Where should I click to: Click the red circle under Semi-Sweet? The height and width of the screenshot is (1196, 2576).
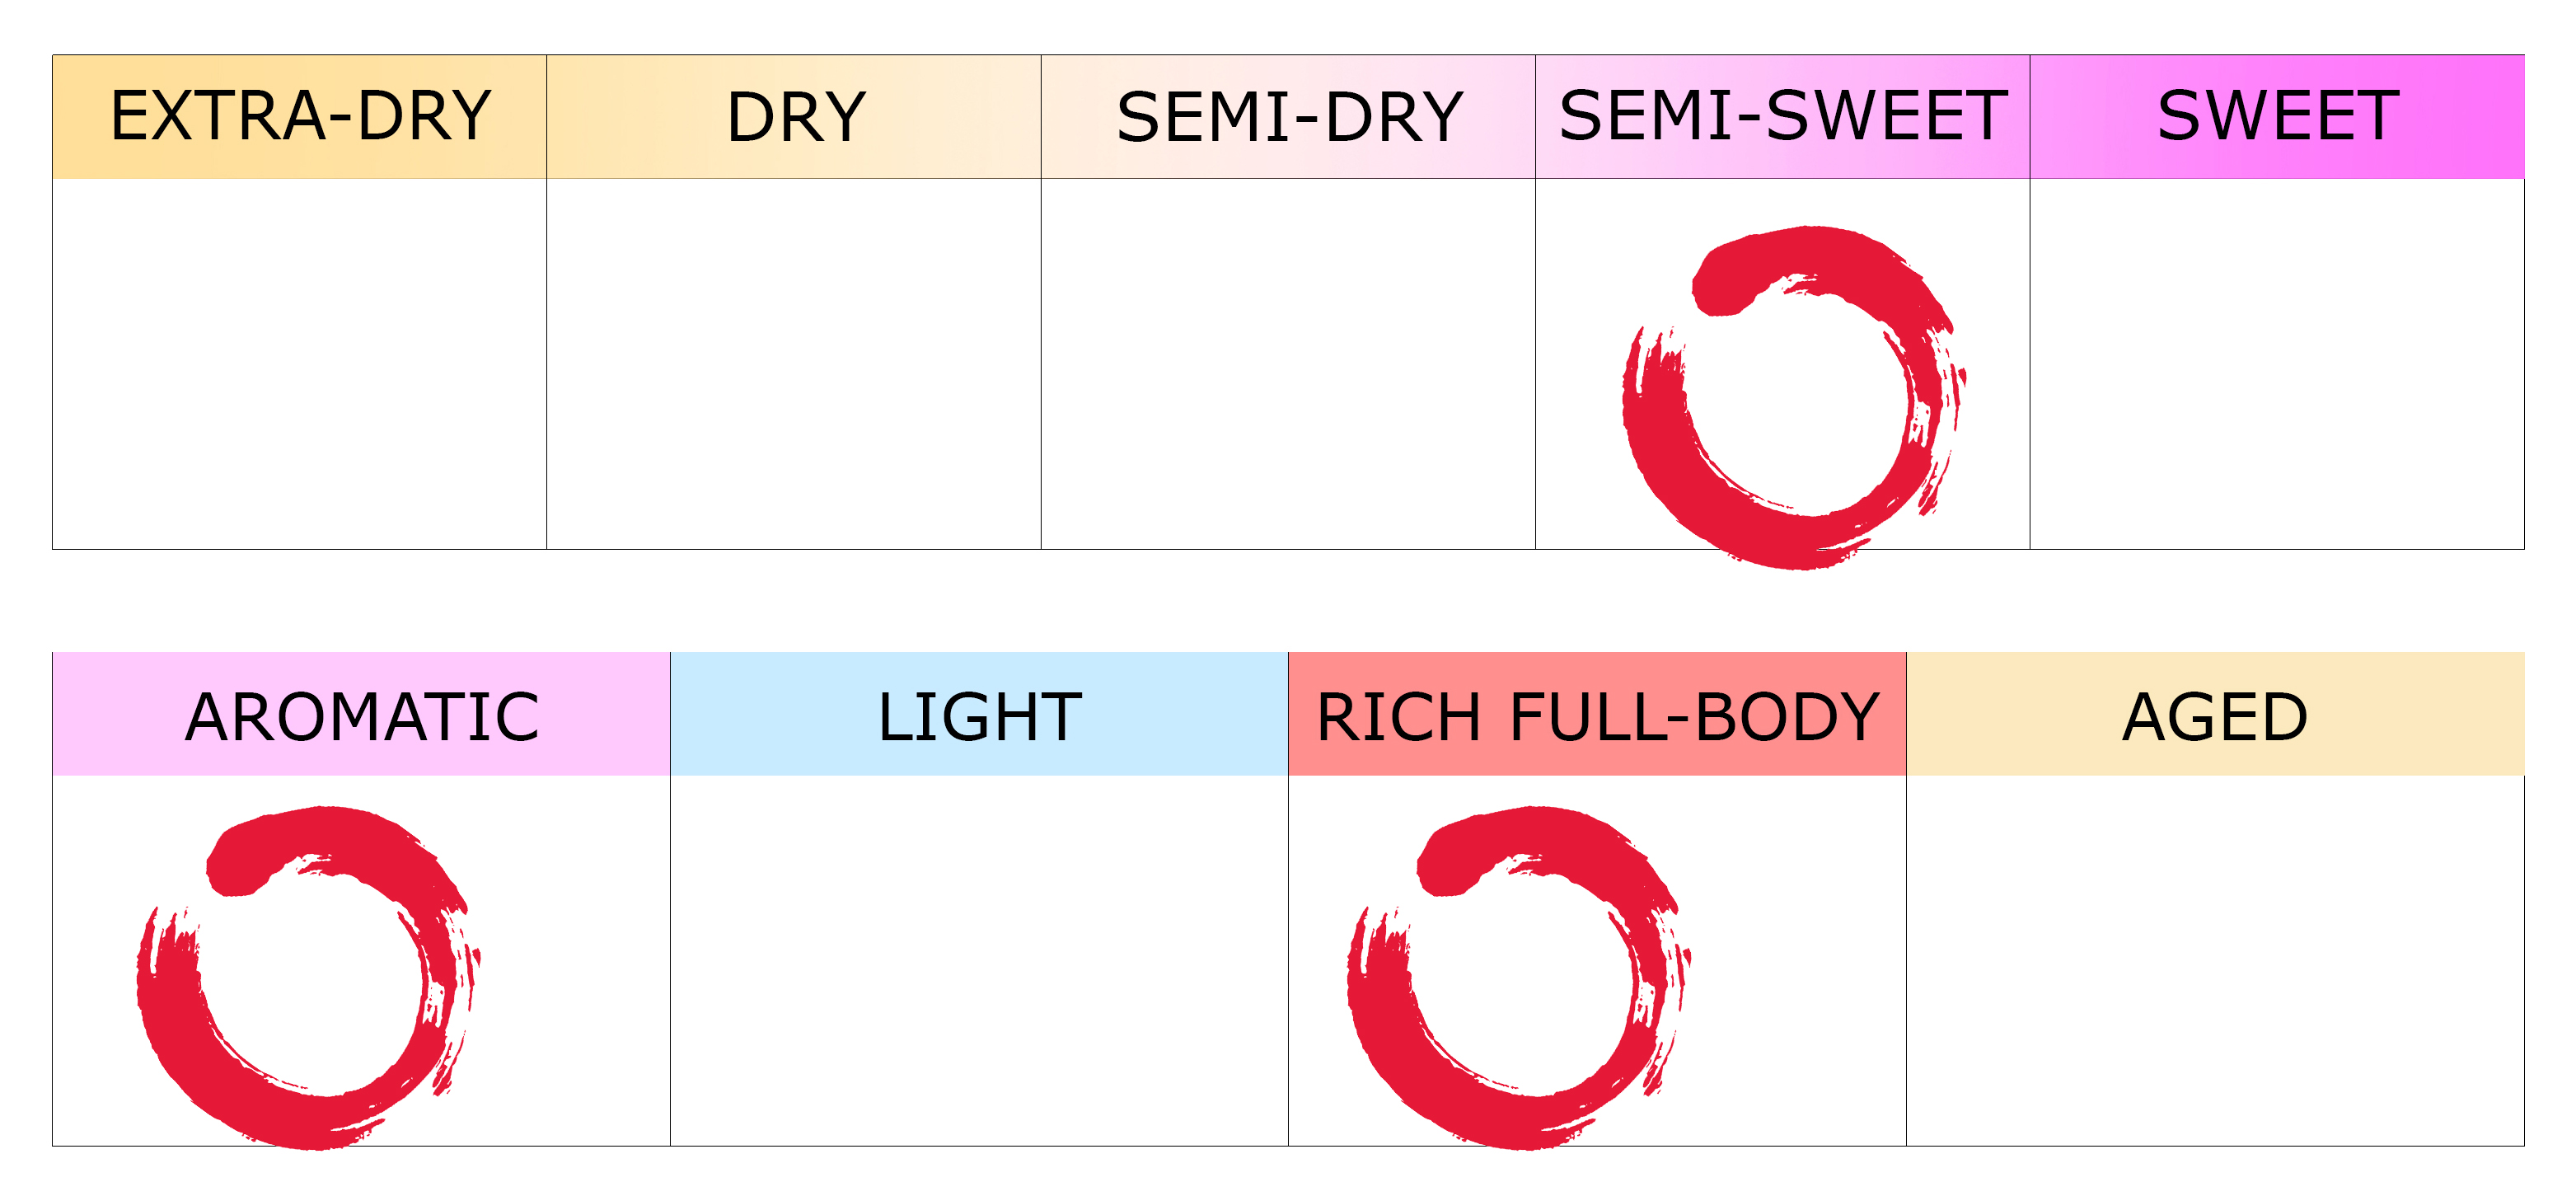coord(1794,398)
